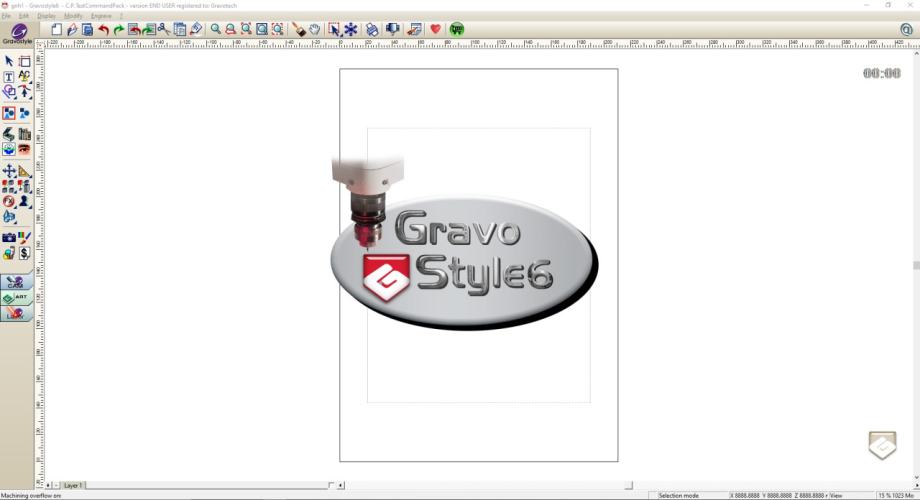Click the person silhouette tool icon
Viewport: 920px width, 500px height.
[x=24, y=201]
